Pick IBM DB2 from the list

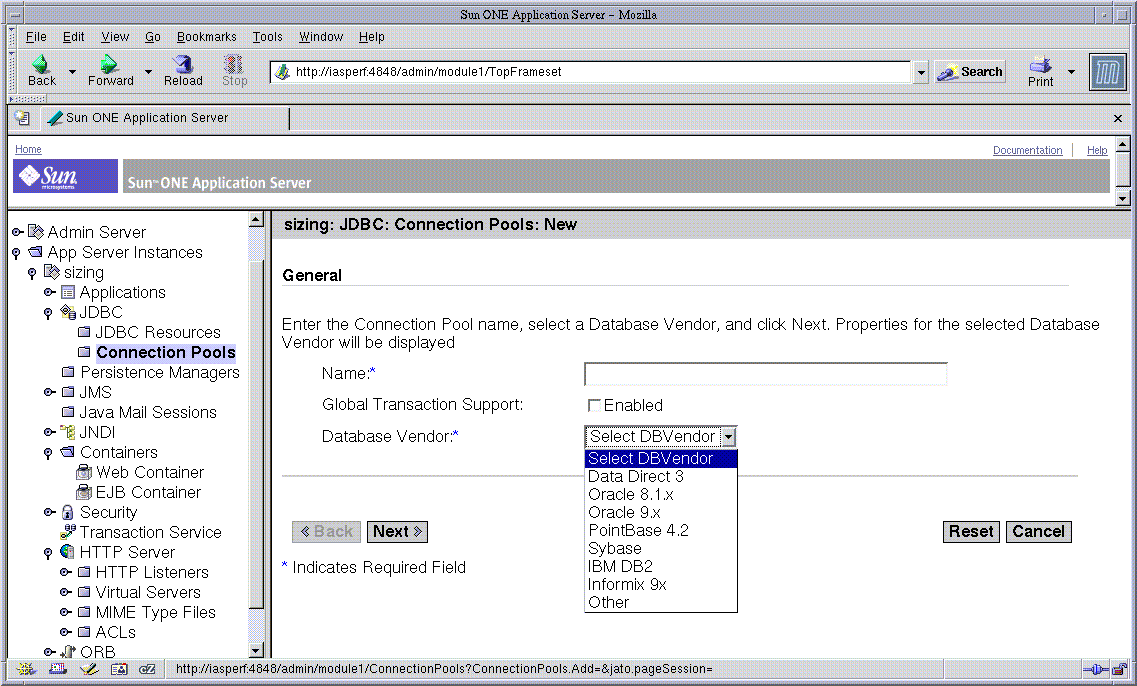tap(661, 566)
